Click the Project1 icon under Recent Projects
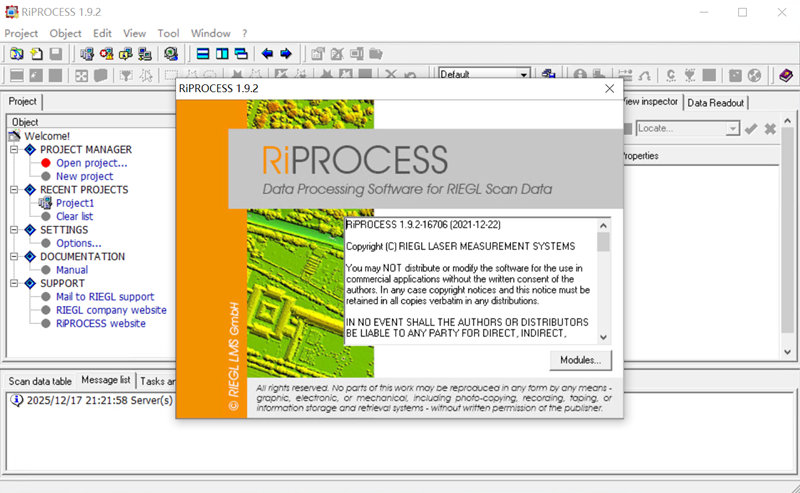The height and width of the screenshot is (493, 800). pyautogui.click(x=45, y=203)
